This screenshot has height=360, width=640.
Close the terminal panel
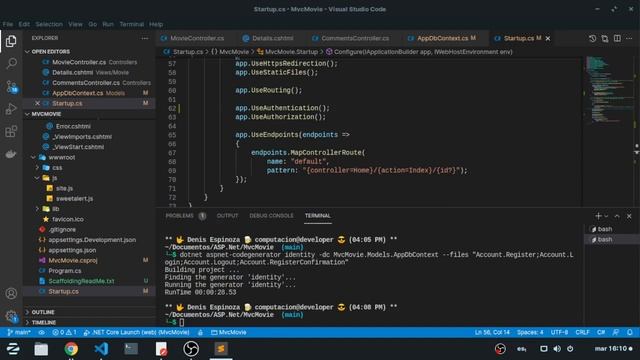(629, 216)
